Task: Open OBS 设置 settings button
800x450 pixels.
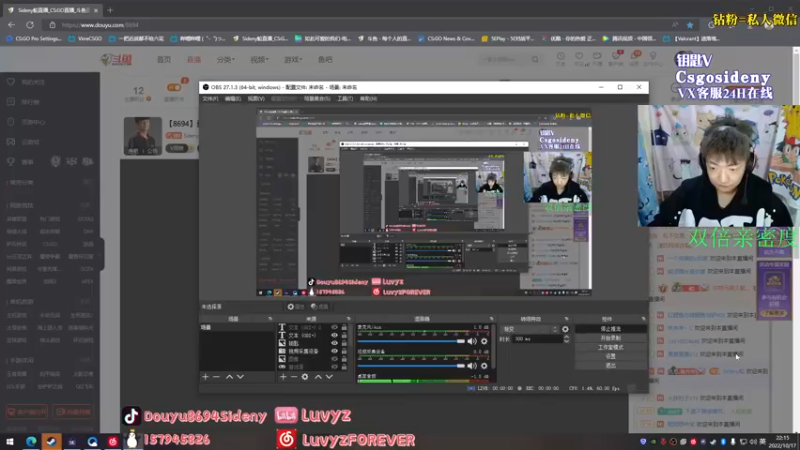Action: (x=611, y=357)
